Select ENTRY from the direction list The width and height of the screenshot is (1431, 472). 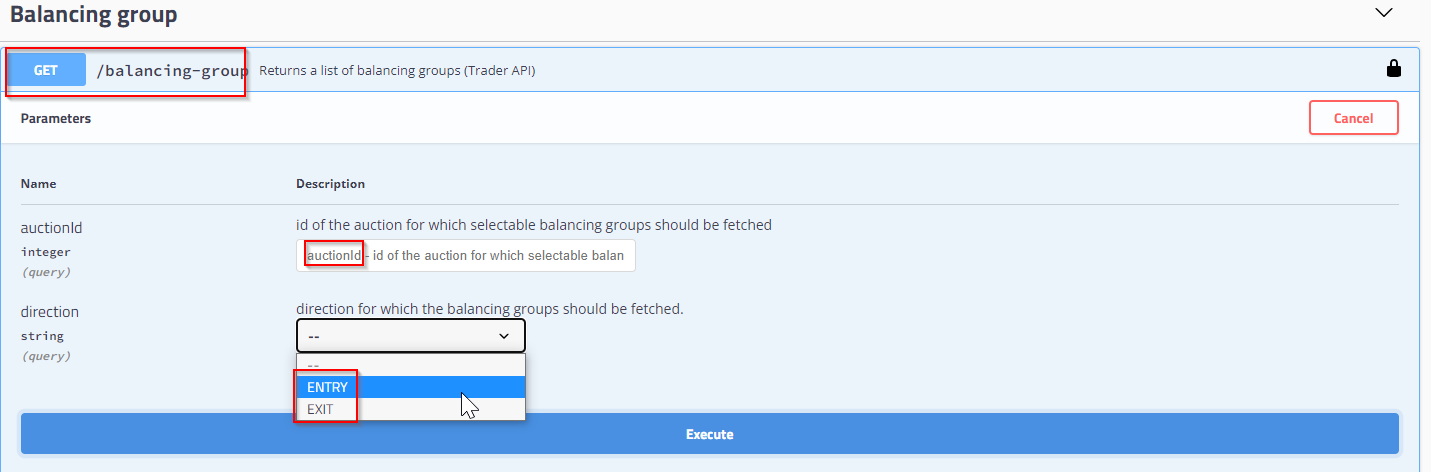coord(410,387)
